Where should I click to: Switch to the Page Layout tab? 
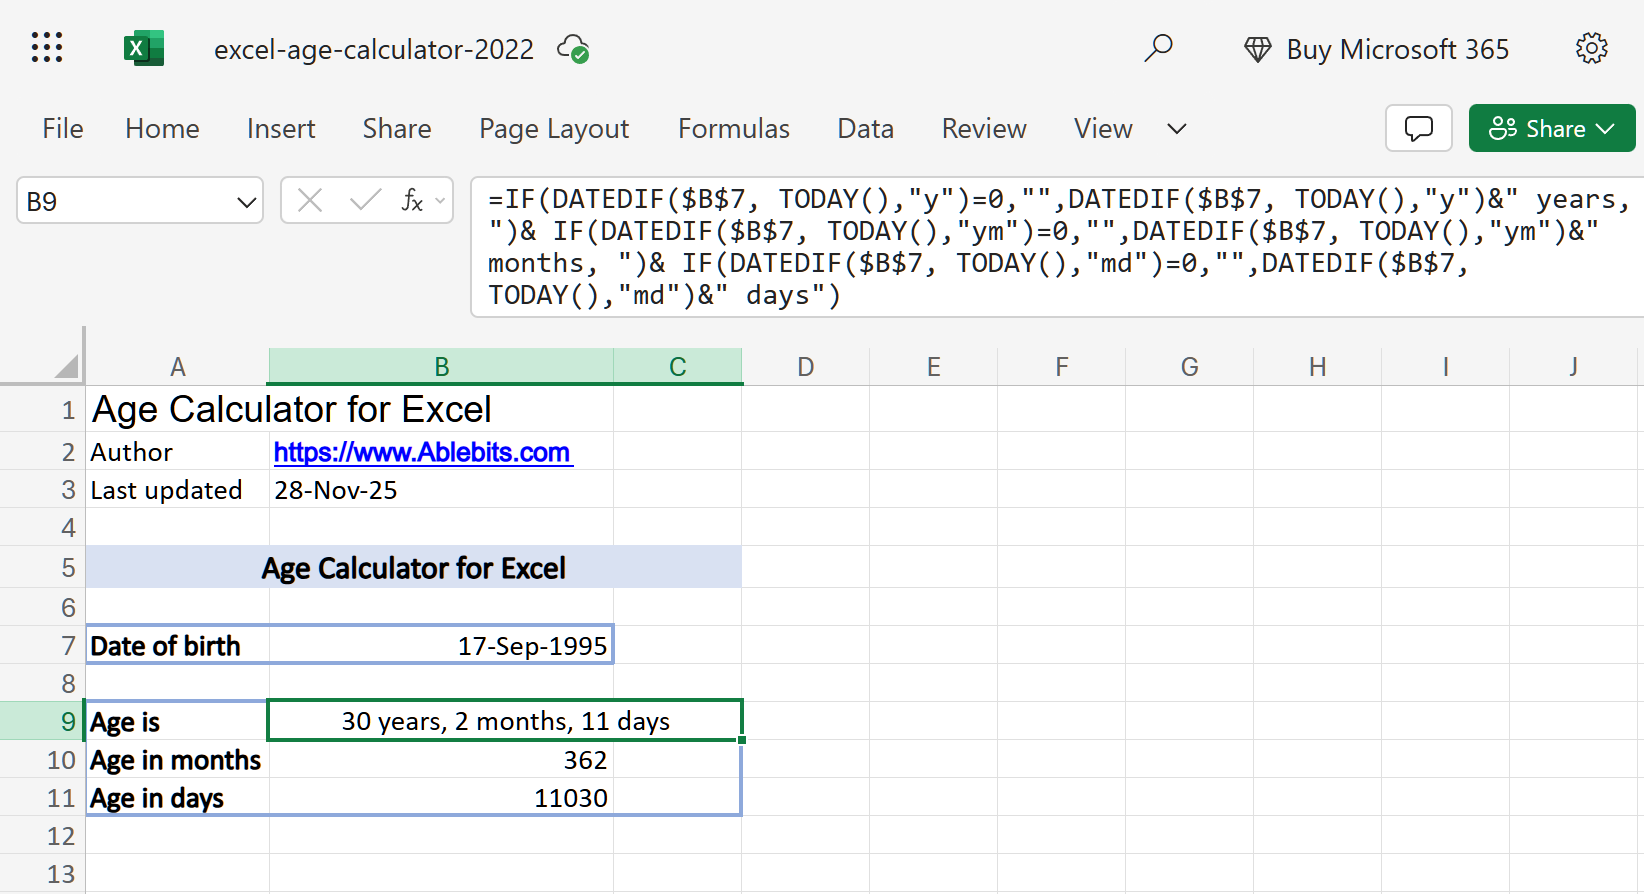[x=554, y=128]
